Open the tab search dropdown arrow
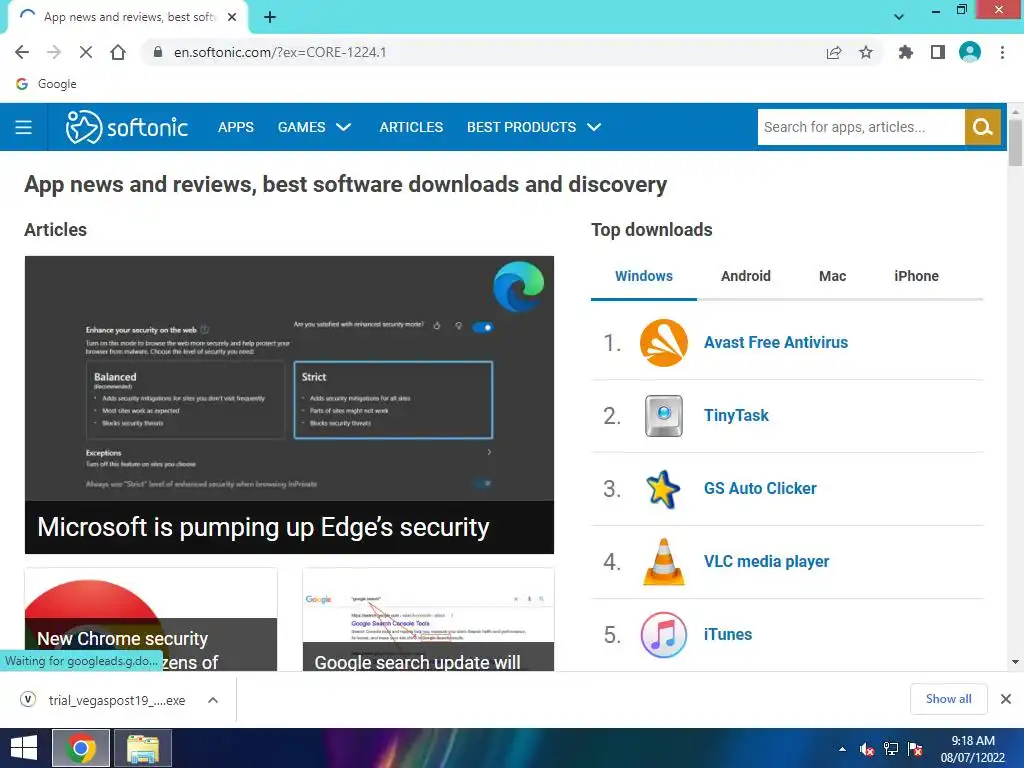Screen dimensions: 1024x768 (899, 17)
